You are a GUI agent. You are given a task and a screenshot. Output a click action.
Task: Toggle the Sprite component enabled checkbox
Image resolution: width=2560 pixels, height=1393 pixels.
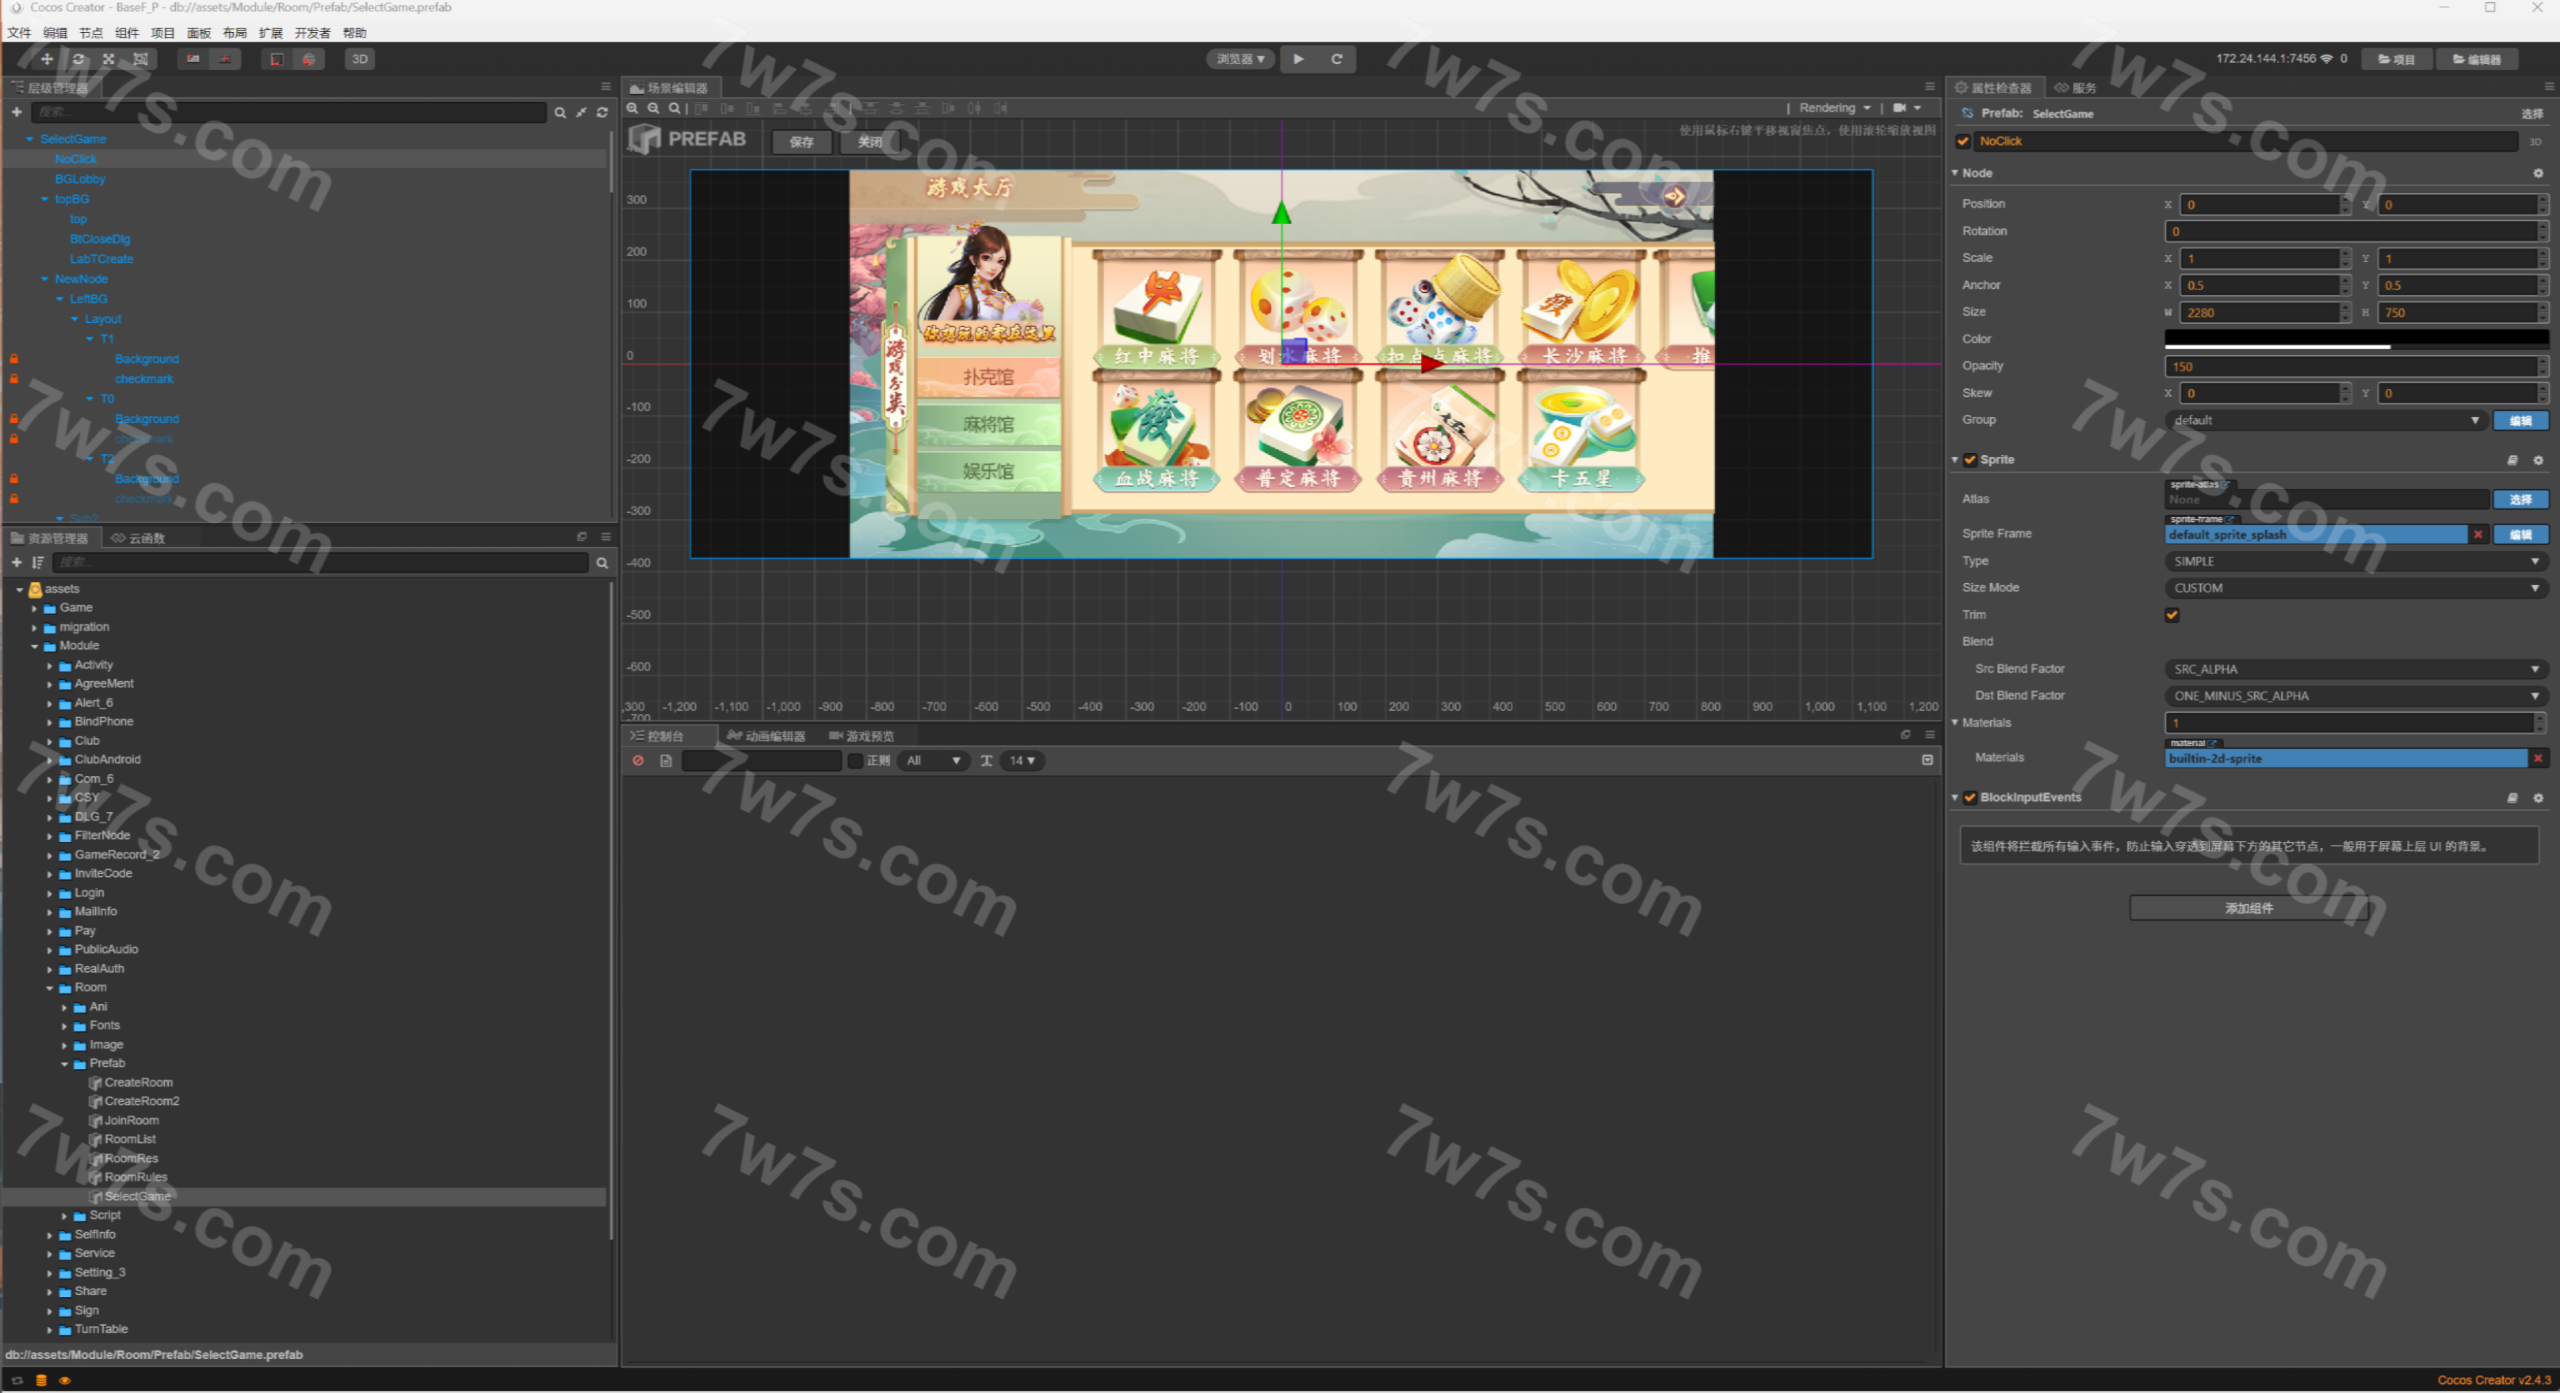click(1970, 460)
